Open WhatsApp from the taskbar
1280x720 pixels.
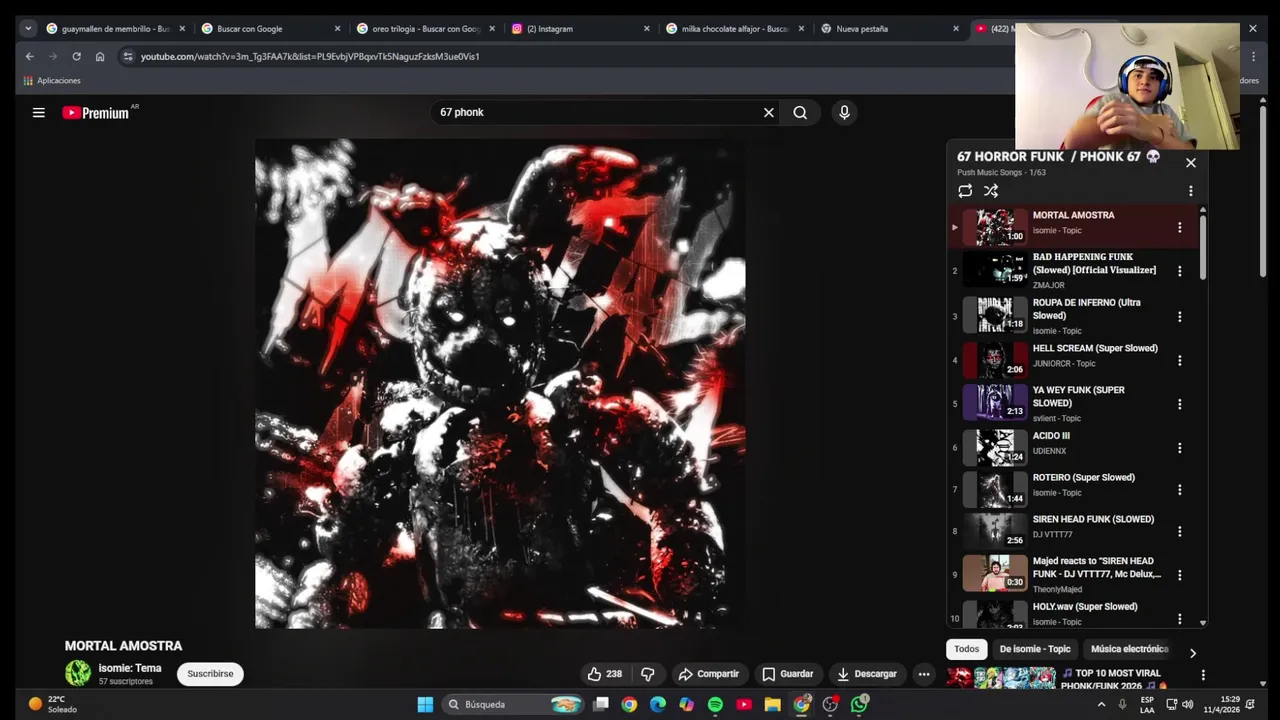point(859,704)
